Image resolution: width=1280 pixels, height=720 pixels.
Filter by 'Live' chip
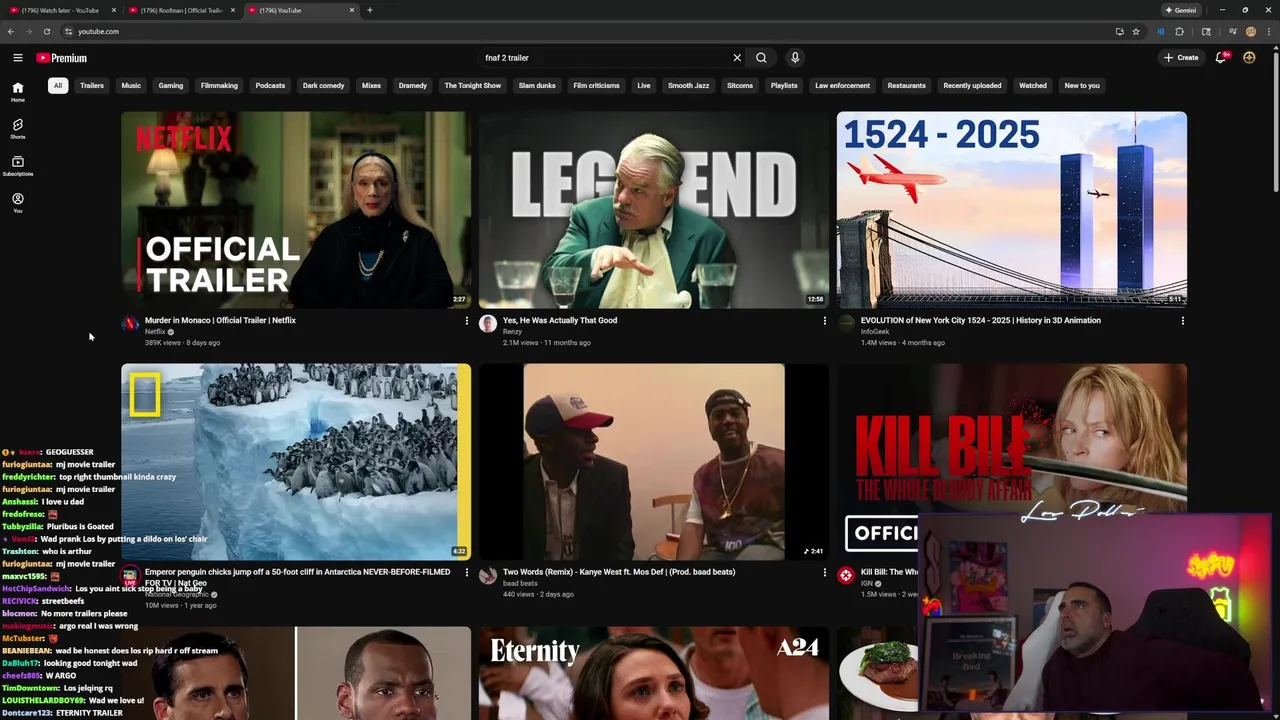(644, 86)
